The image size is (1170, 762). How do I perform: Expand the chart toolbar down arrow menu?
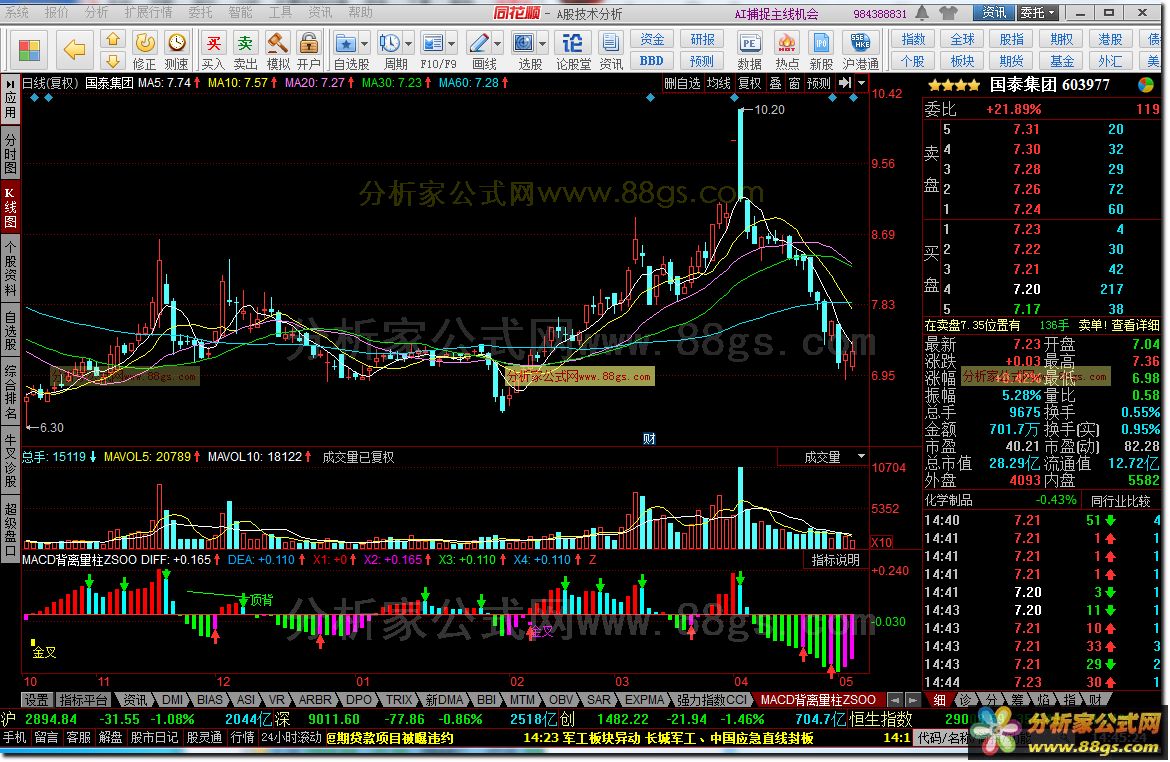coord(862,83)
